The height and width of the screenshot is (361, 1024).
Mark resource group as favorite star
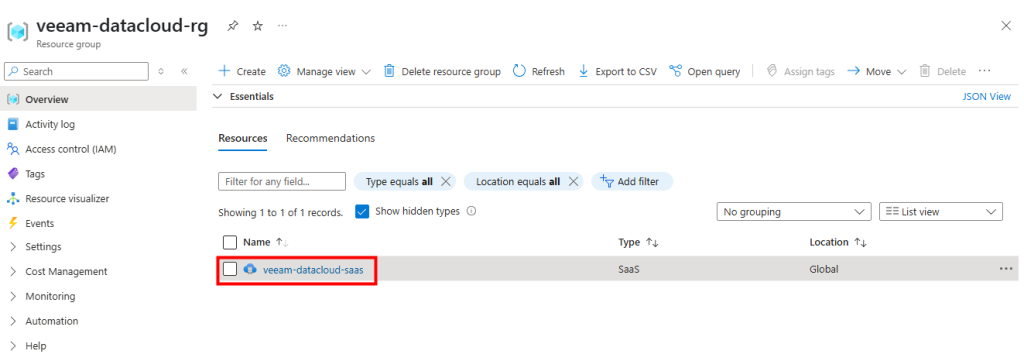[x=258, y=26]
